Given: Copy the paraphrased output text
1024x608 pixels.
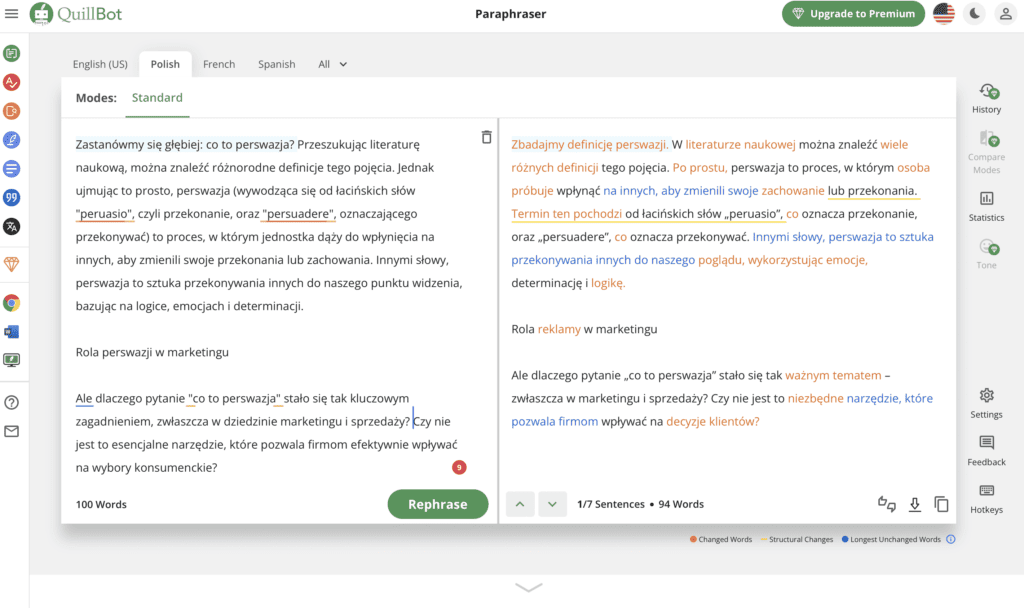Looking at the screenshot, I should 941,504.
